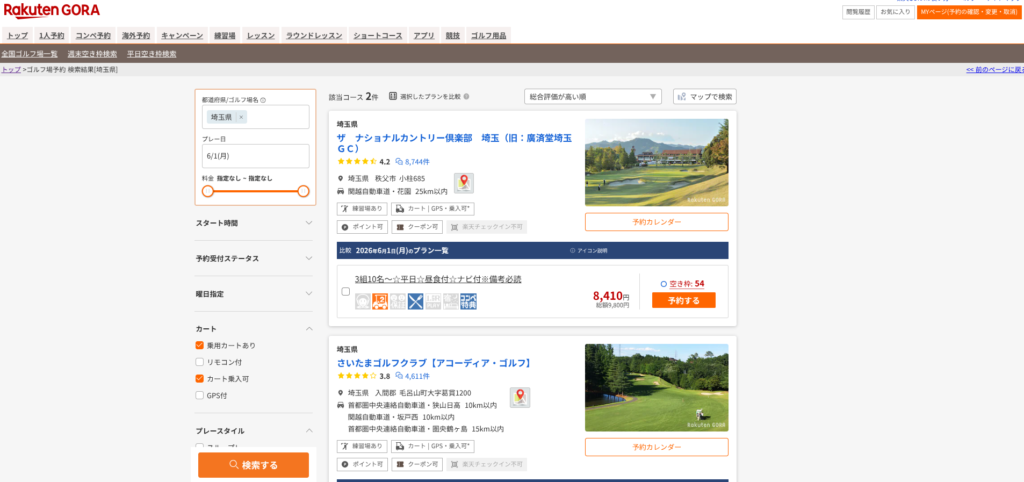Open 予約カレンダー for さいたまゴルフクラブ

click(x=656, y=447)
